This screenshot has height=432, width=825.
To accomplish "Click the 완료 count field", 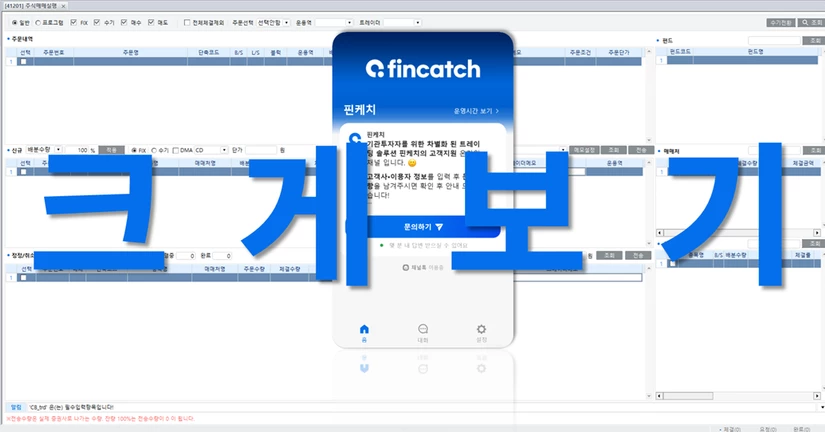I will (x=222, y=256).
